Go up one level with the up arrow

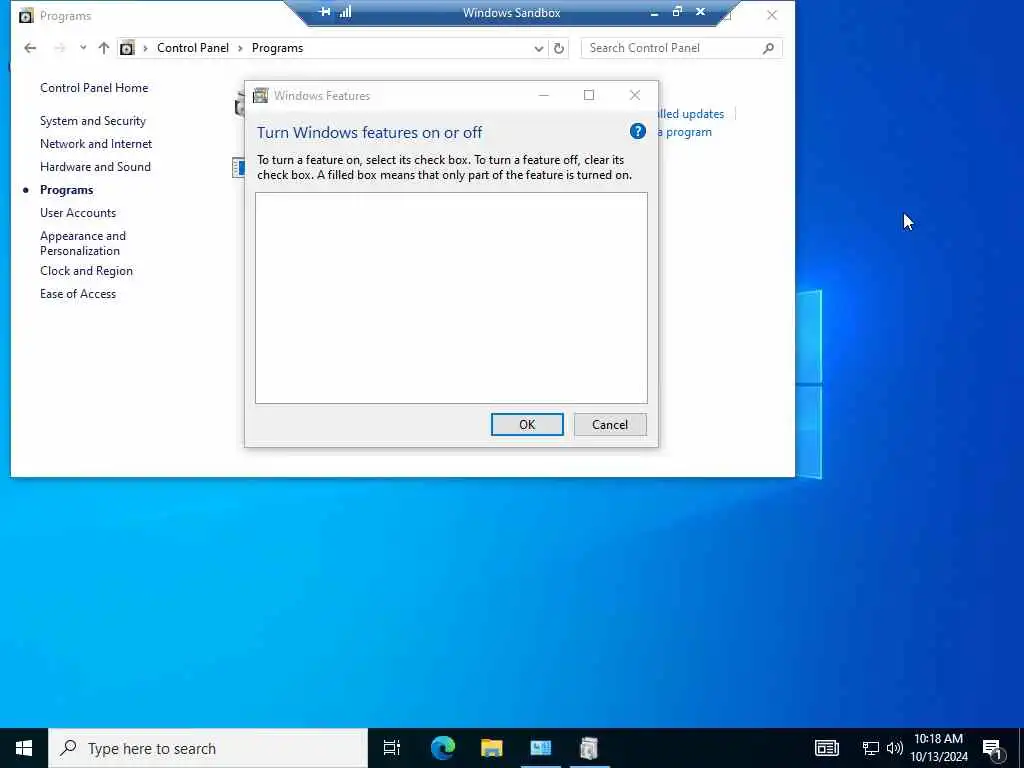103,48
